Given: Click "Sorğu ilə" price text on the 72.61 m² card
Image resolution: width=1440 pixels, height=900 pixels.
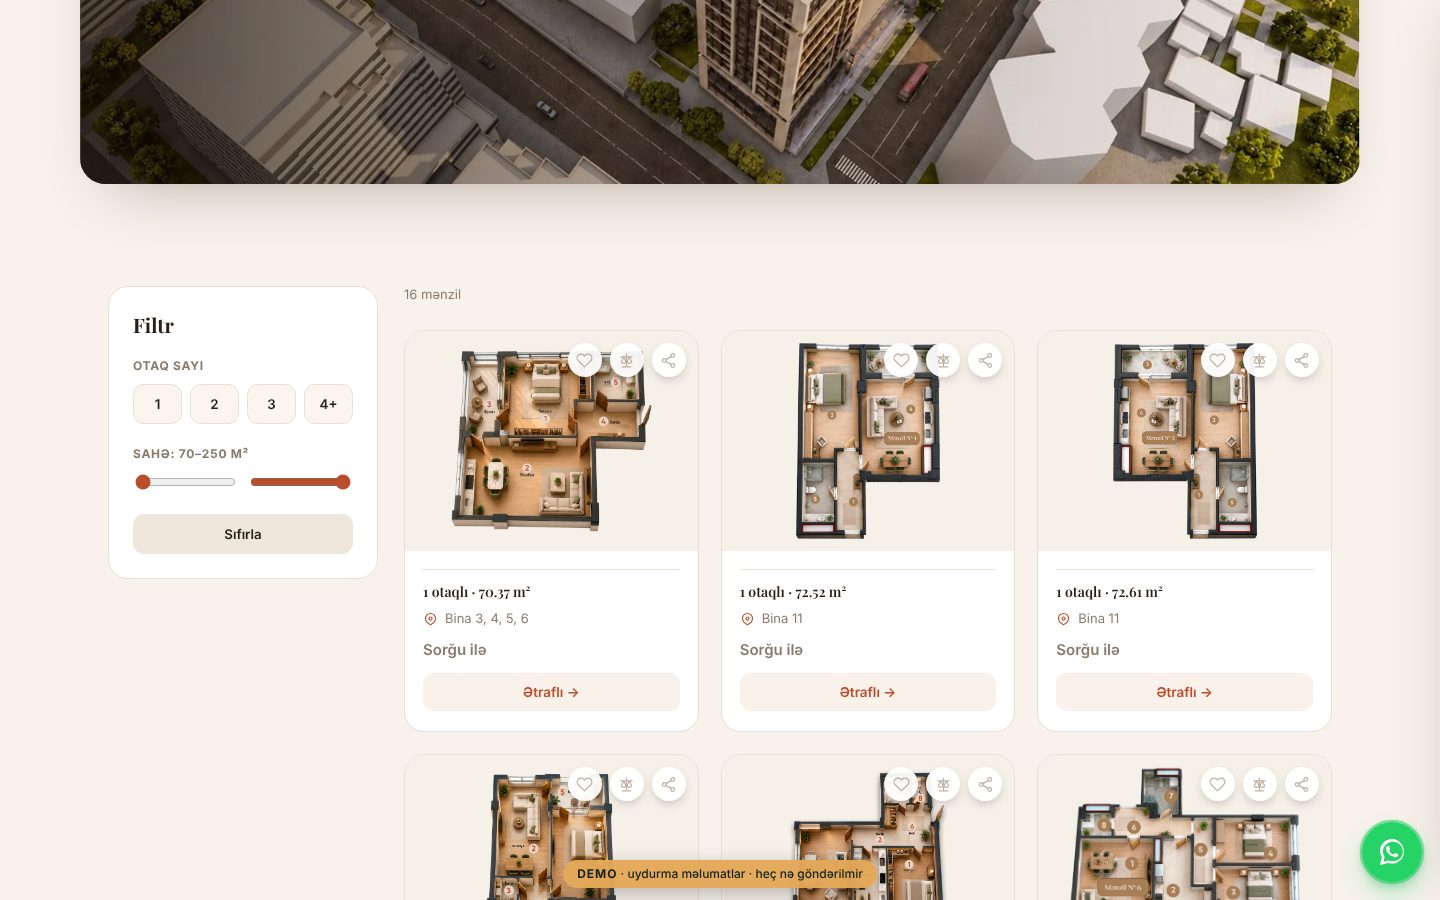Looking at the screenshot, I should pyautogui.click(x=1088, y=650).
